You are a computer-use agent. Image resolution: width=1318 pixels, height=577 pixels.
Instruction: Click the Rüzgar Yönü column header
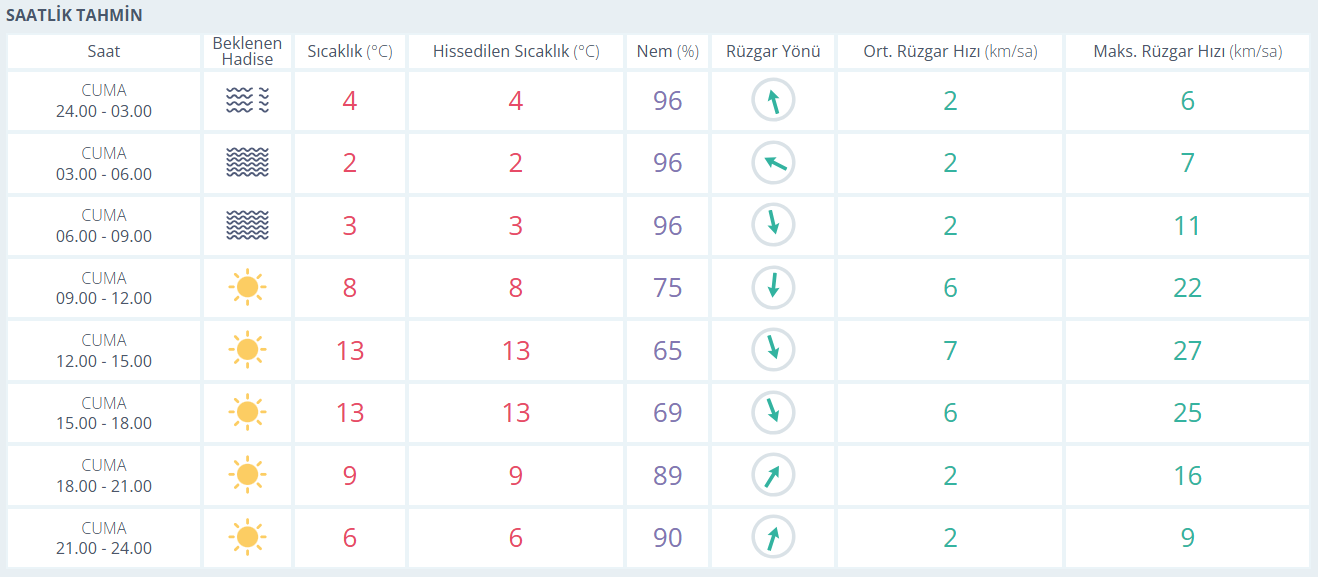click(x=773, y=52)
